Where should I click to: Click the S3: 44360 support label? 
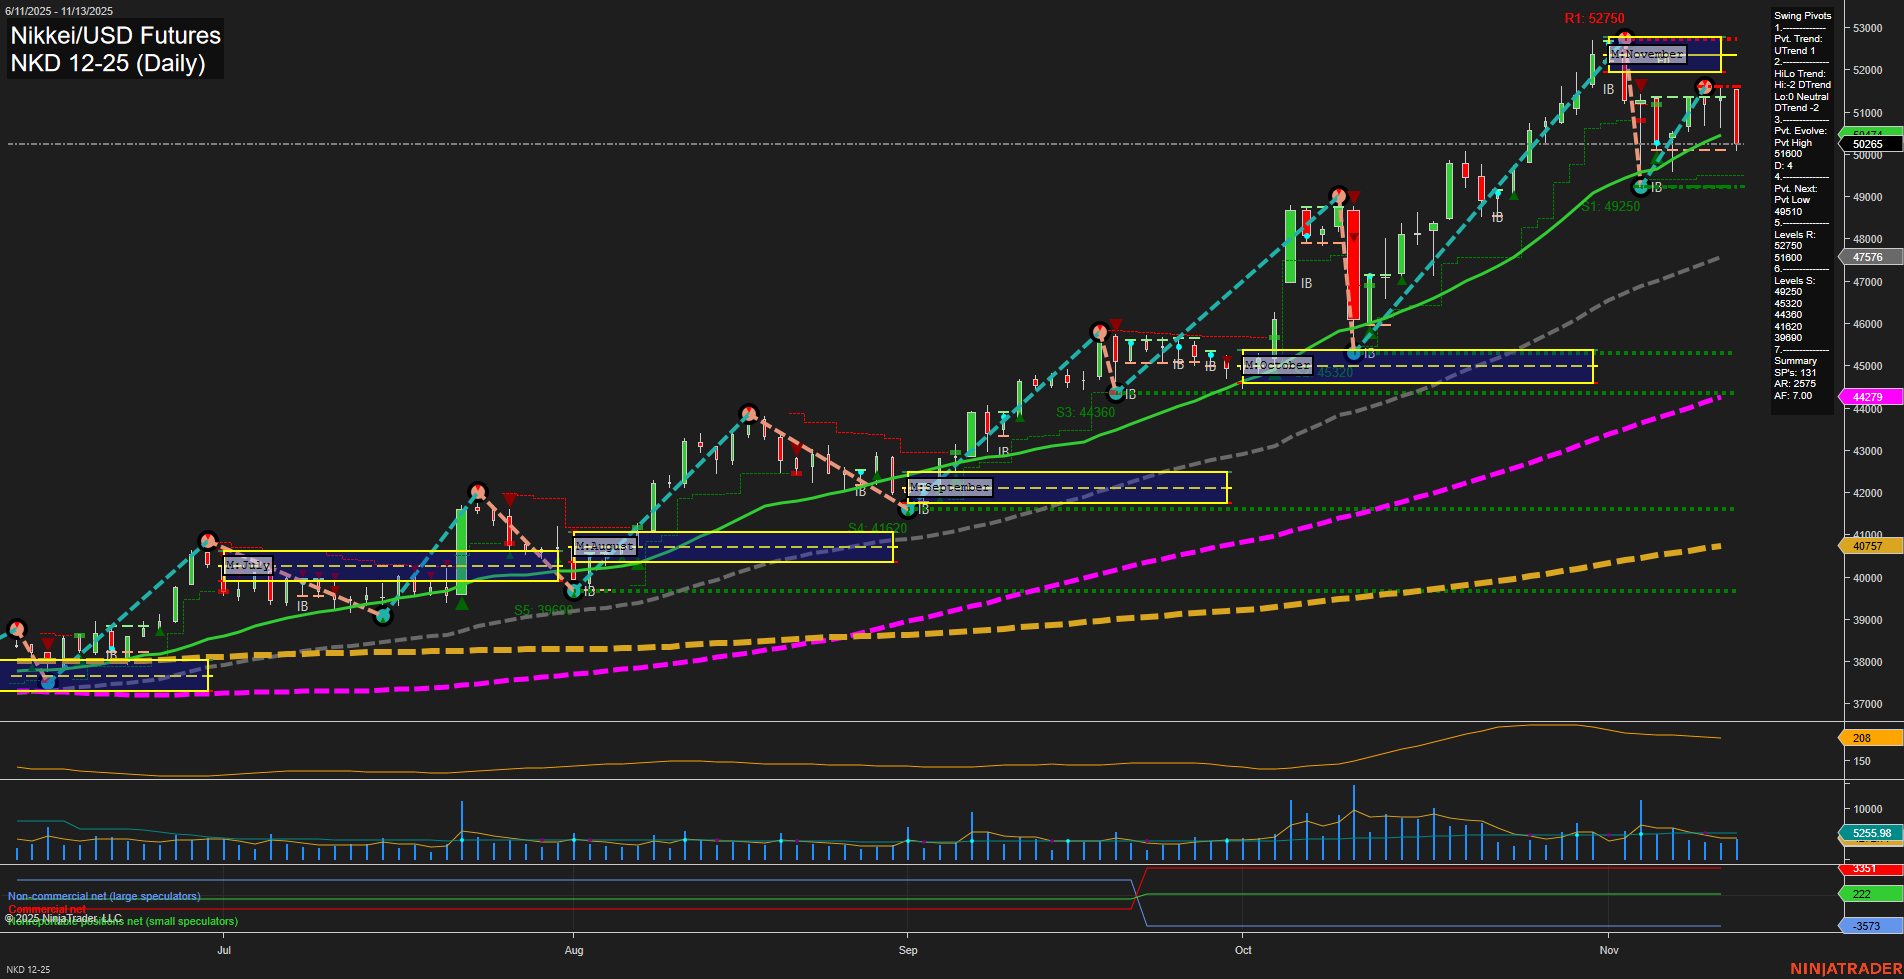tap(1086, 410)
